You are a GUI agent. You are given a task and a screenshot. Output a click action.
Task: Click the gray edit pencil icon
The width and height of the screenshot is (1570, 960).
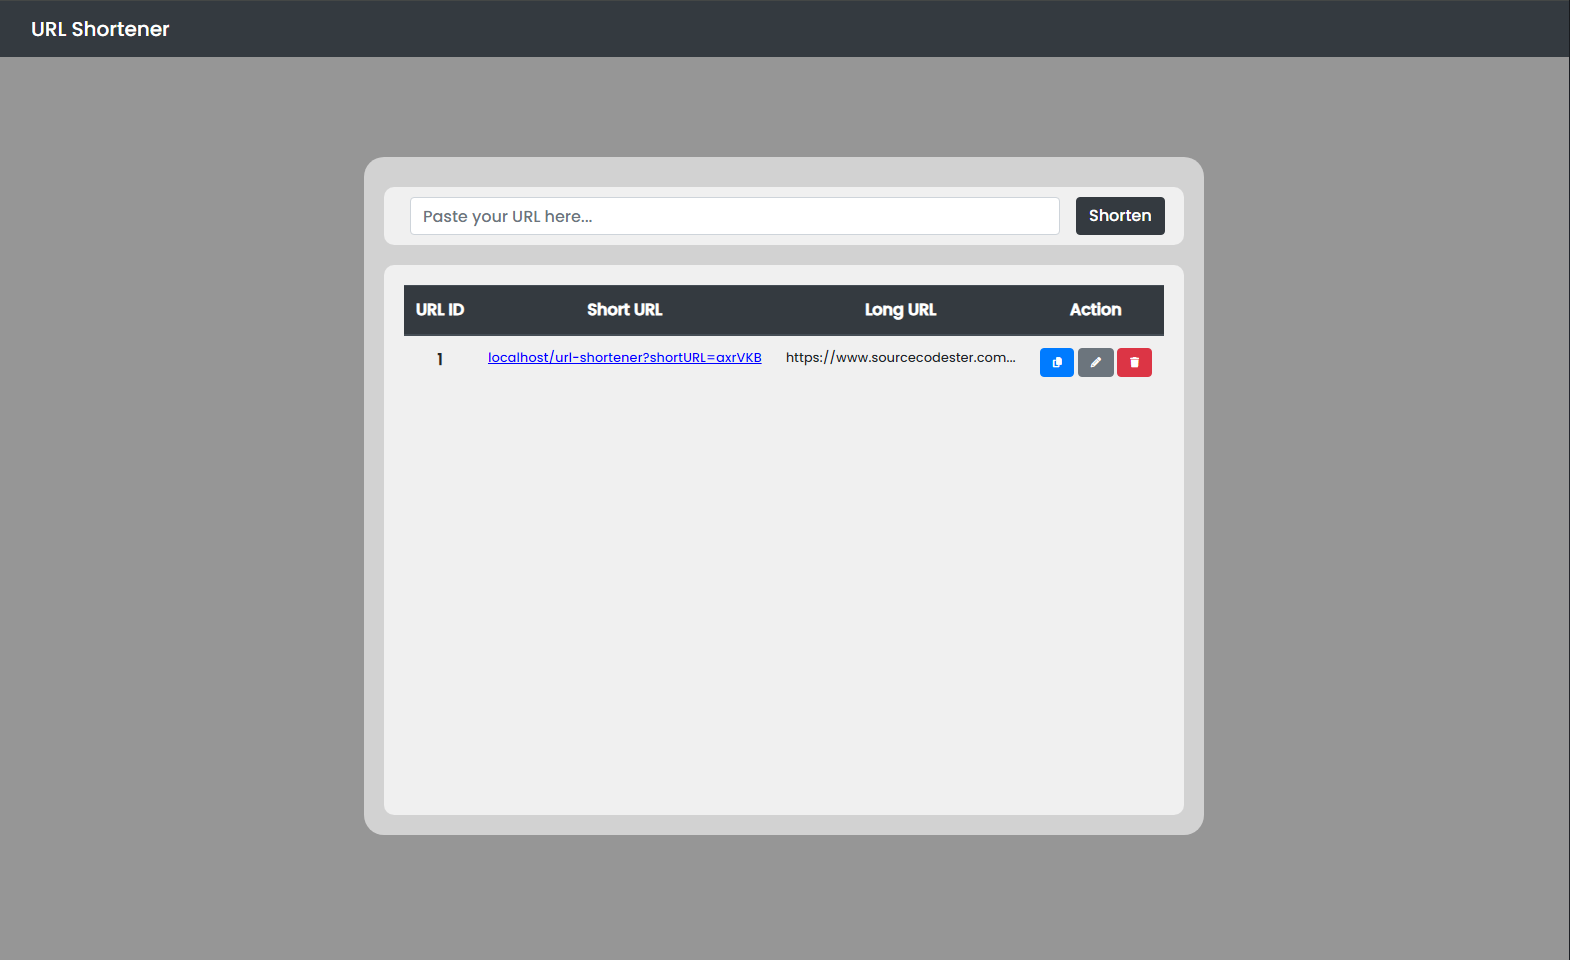1095,362
